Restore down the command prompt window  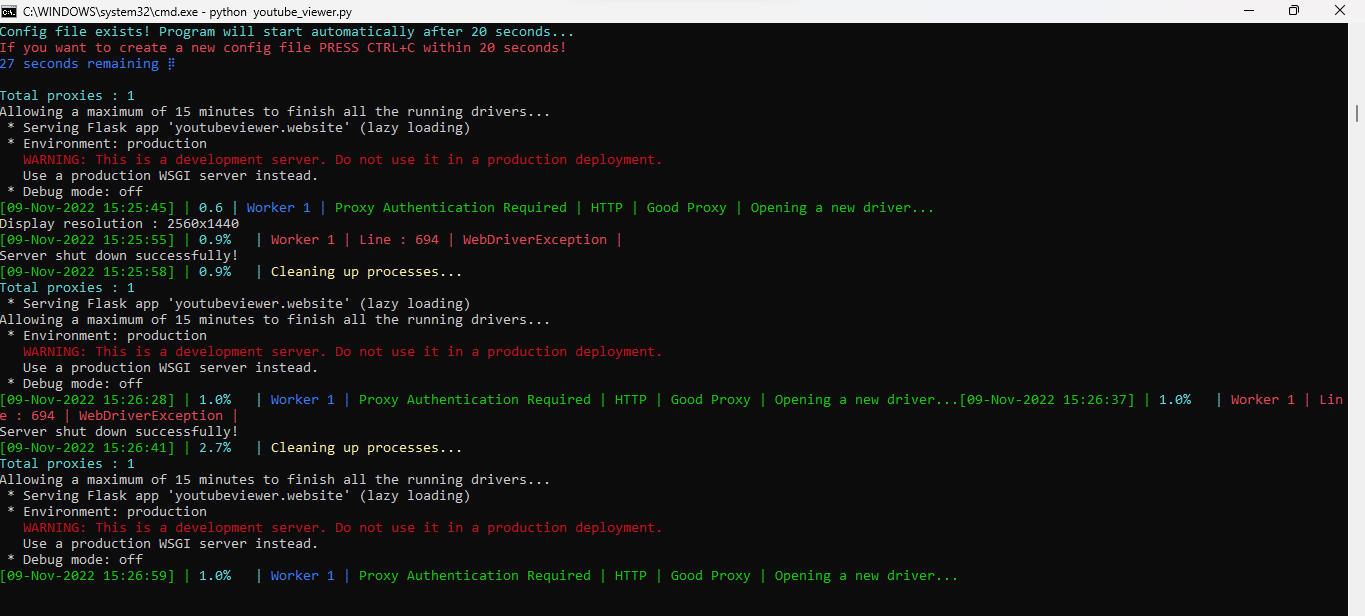(1294, 11)
